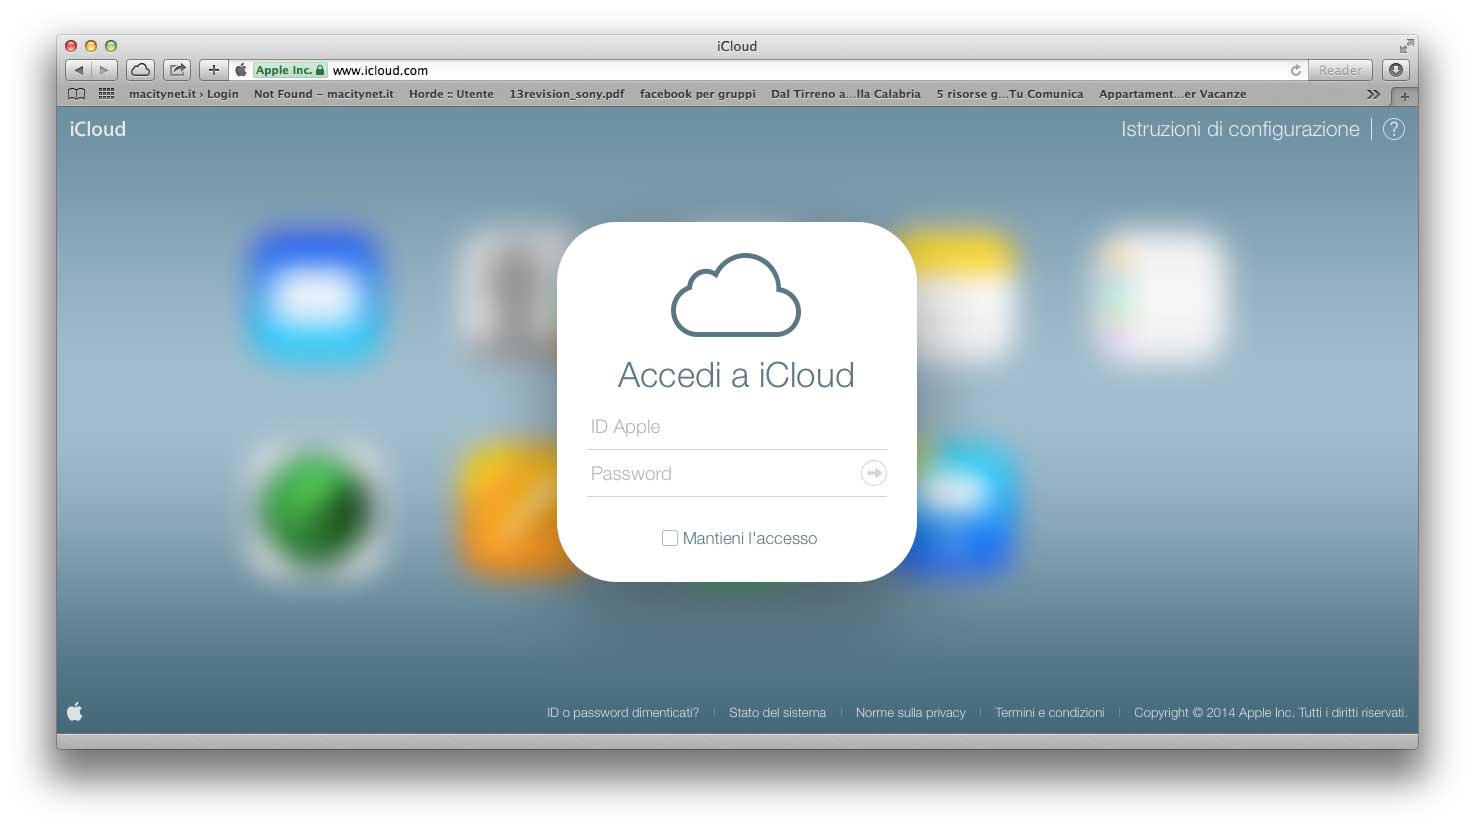Click the iCloud window title text
Image resolution: width=1475 pixels, height=828 pixels.
(737, 46)
